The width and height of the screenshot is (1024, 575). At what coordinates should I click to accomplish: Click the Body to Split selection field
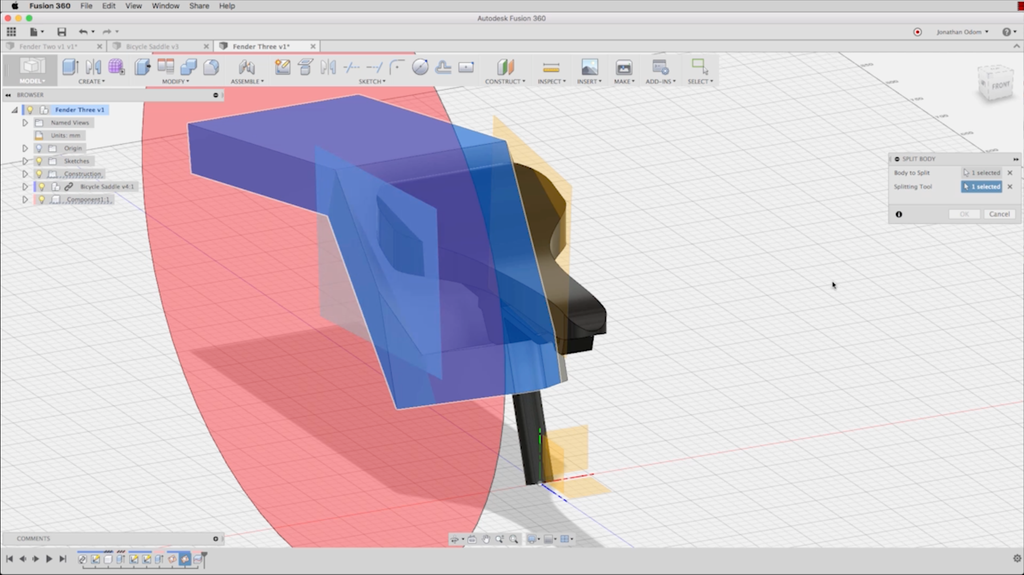pyautogui.click(x=980, y=173)
